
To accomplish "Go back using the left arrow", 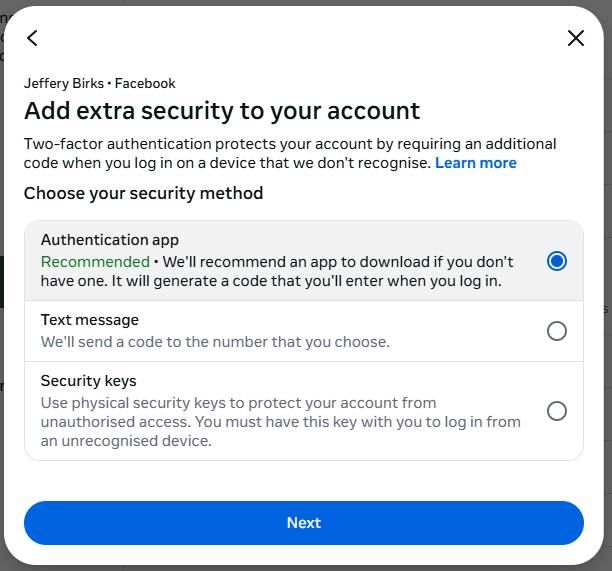I will tap(33, 38).
